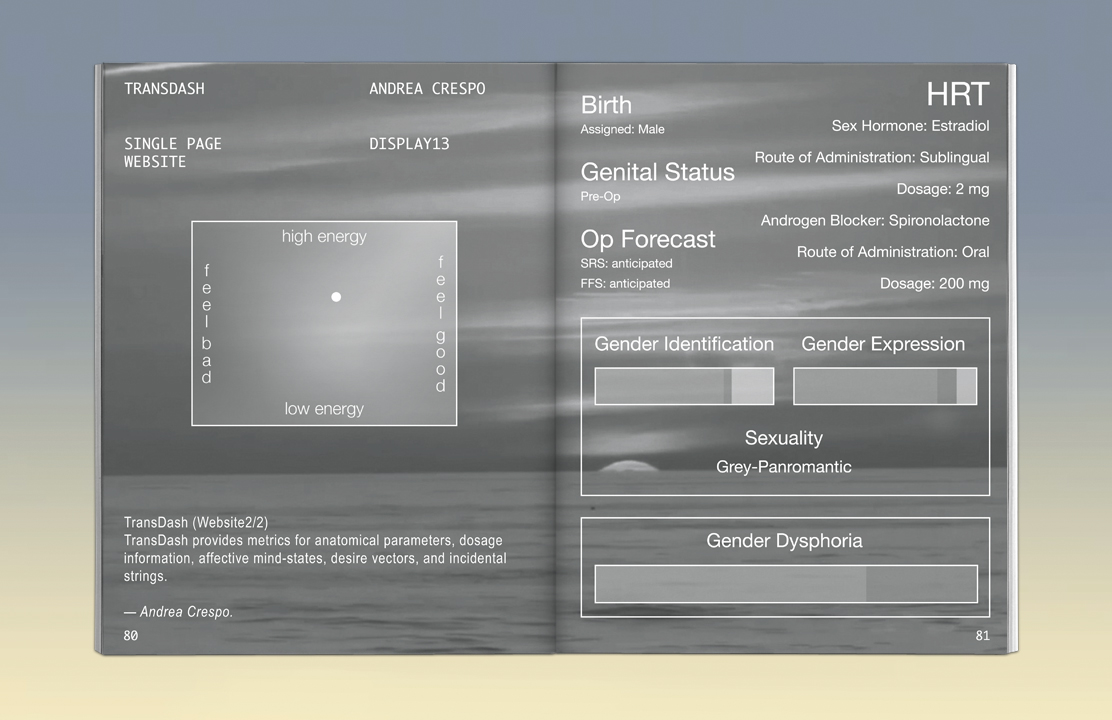The height and width of the screenshot is (720, 1112).
Task: Click 'Route of Administration: Sublingual' line
Action: click(872, 157)
